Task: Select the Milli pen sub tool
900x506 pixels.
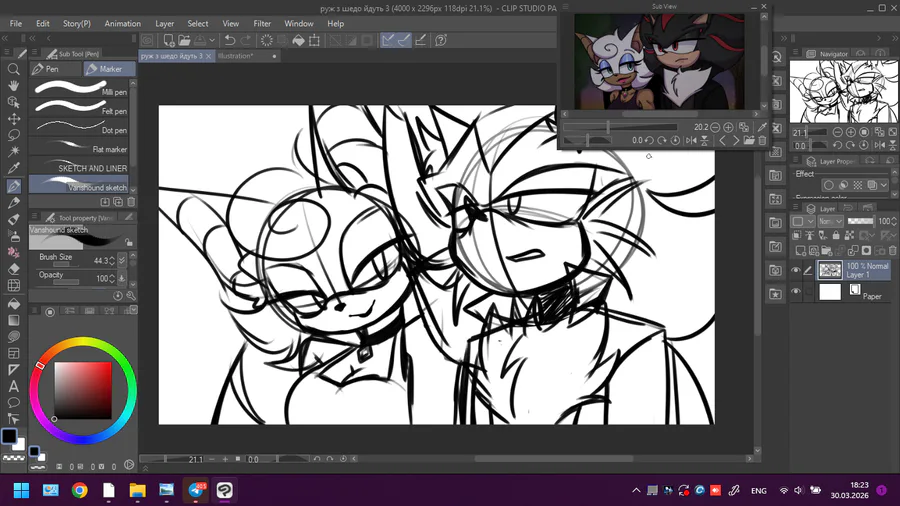Action: pos(79,88)
